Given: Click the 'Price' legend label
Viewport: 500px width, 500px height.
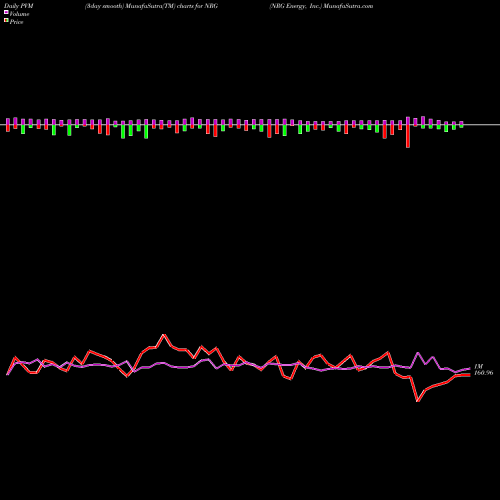Looking at the screenshot, I should tap(16, 22).
